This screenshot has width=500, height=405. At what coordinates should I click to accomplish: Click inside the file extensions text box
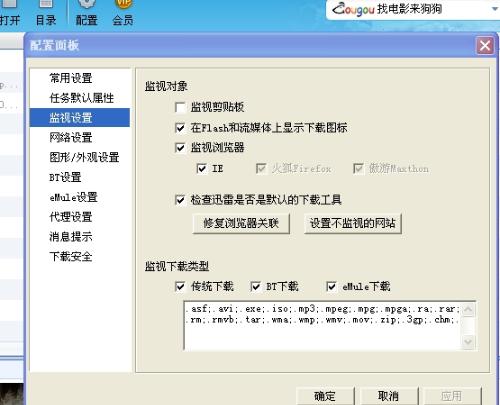pos(323,326)
